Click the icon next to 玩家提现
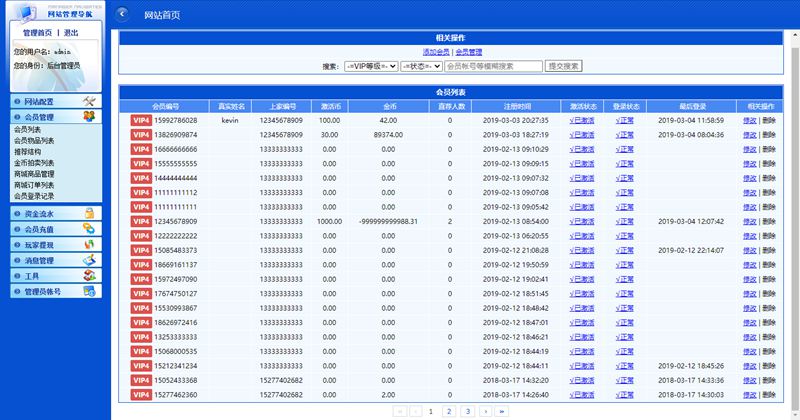Screen dimensions: 800x420 point(90,245)
